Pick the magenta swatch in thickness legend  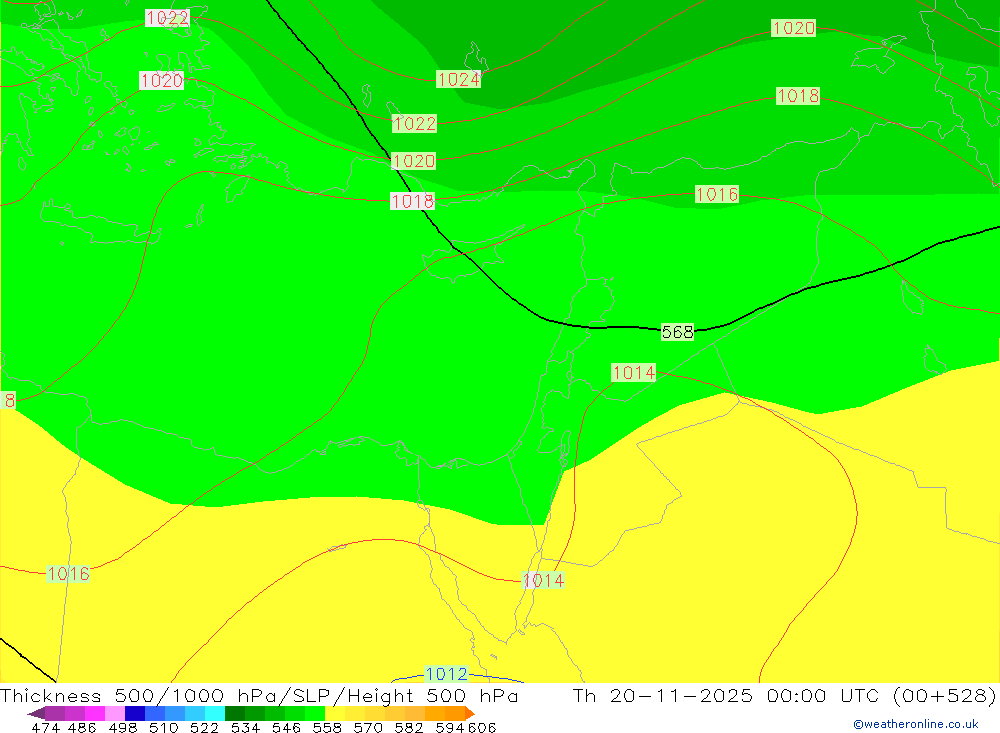pos(93,713)
